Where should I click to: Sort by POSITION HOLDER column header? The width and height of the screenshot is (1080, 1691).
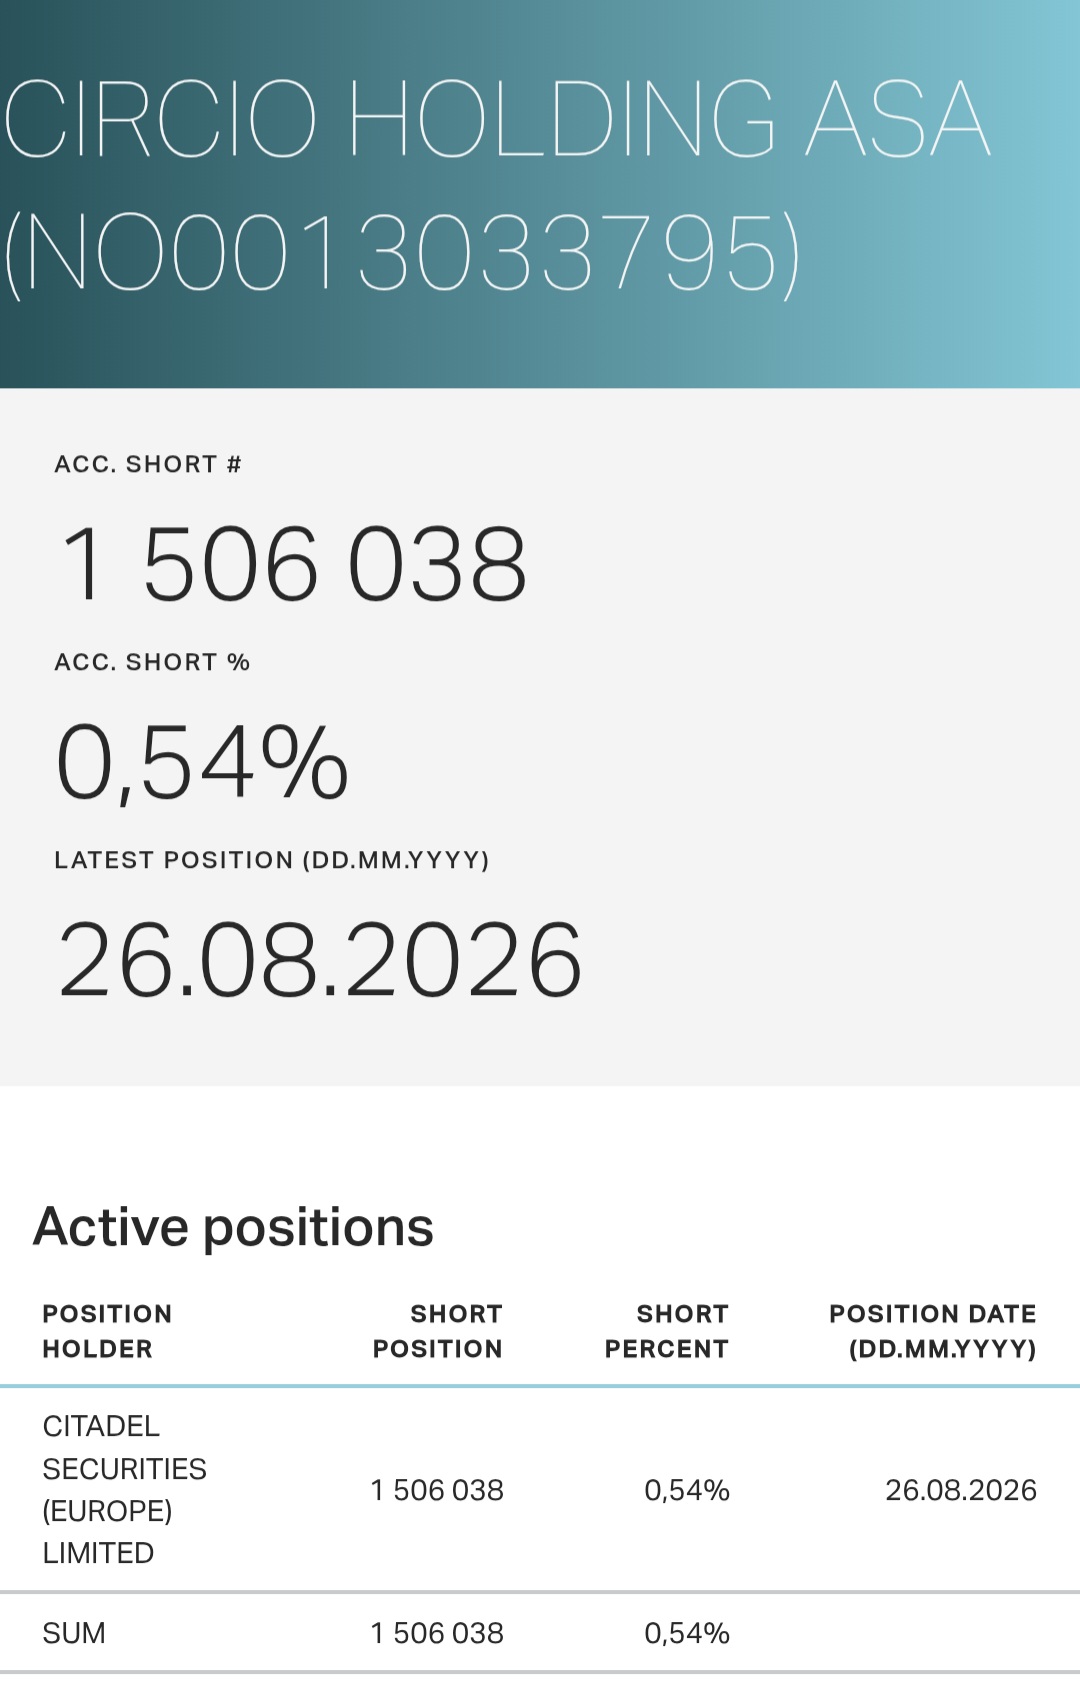pyautogui.click(x=107, y=1331)
